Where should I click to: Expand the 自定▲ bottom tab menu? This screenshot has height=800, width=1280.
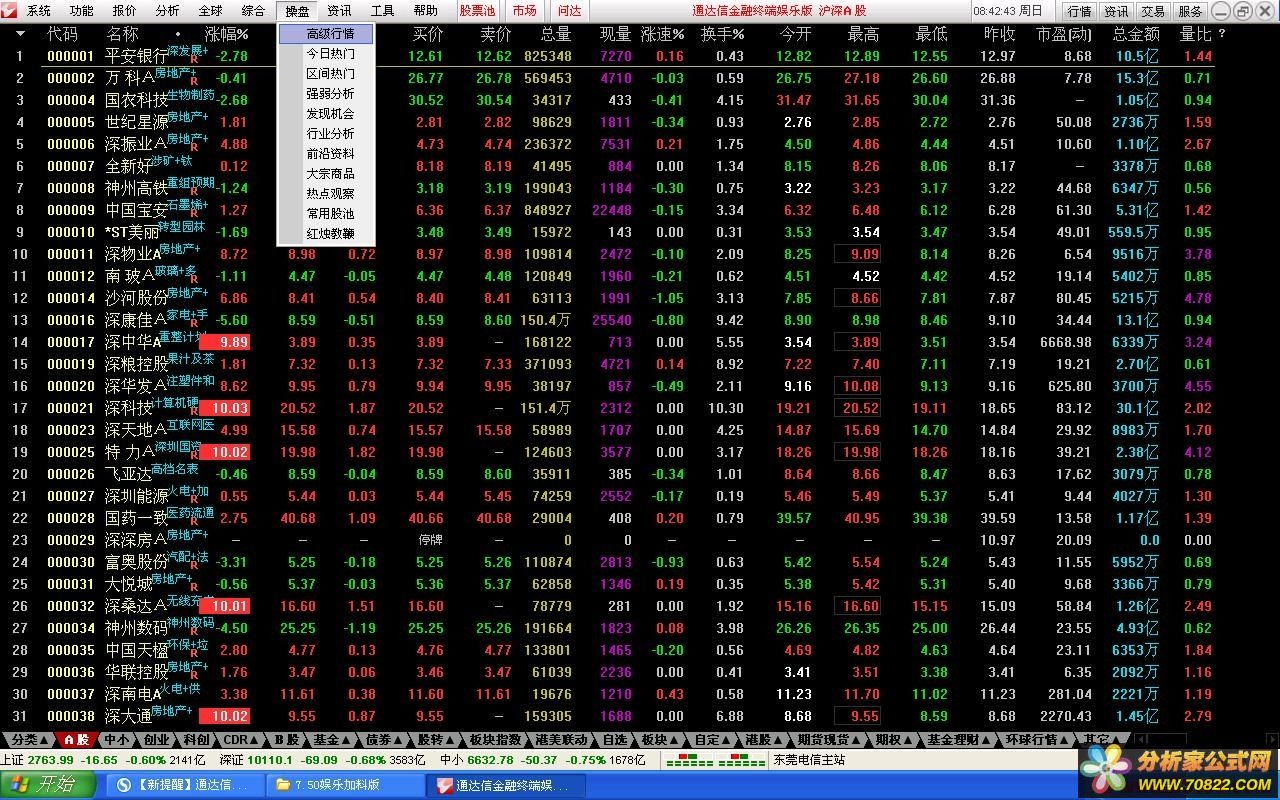pyautogui.click(x=713, y=740)
